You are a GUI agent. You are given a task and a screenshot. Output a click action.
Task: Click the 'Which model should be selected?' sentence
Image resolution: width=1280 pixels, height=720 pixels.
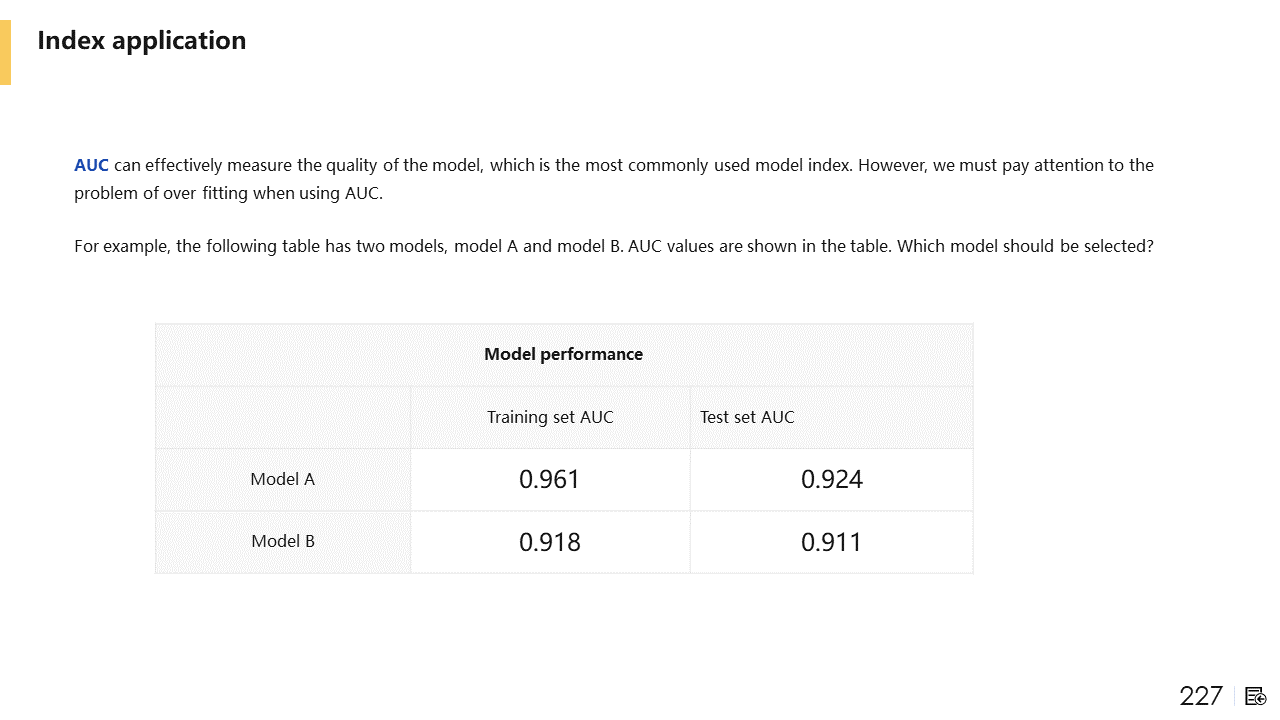(1025, 246)
